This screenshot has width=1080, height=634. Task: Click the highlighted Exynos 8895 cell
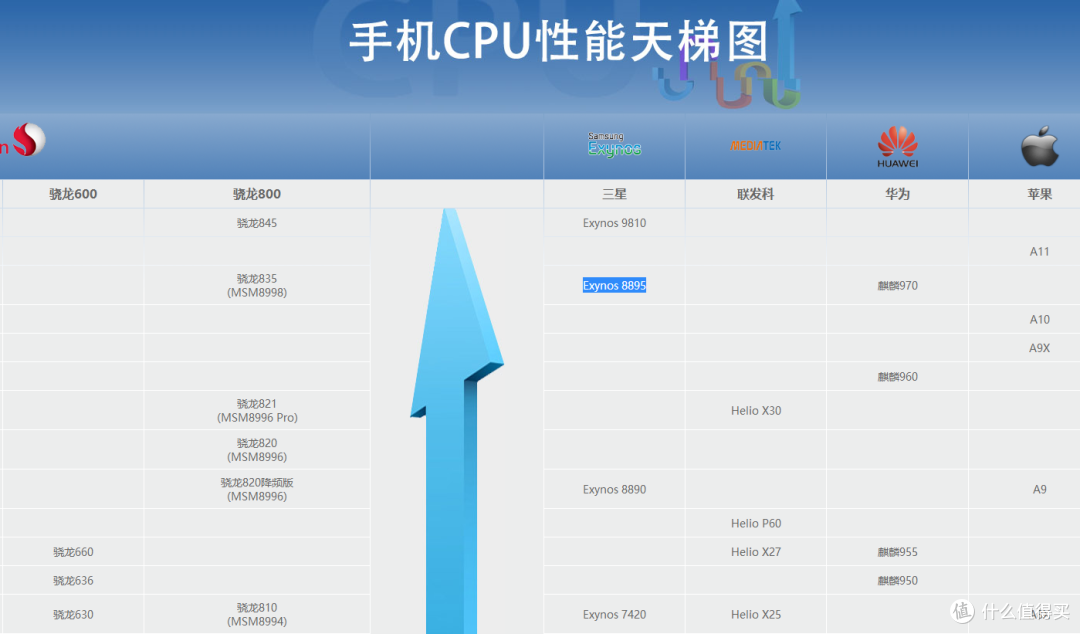[614, 285]
